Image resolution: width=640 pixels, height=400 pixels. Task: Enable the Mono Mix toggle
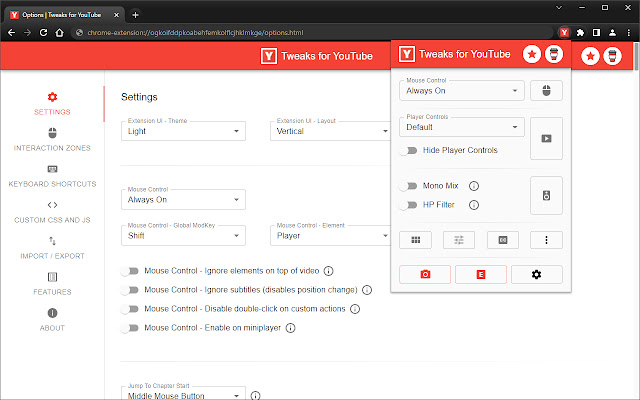click(408, 186)
